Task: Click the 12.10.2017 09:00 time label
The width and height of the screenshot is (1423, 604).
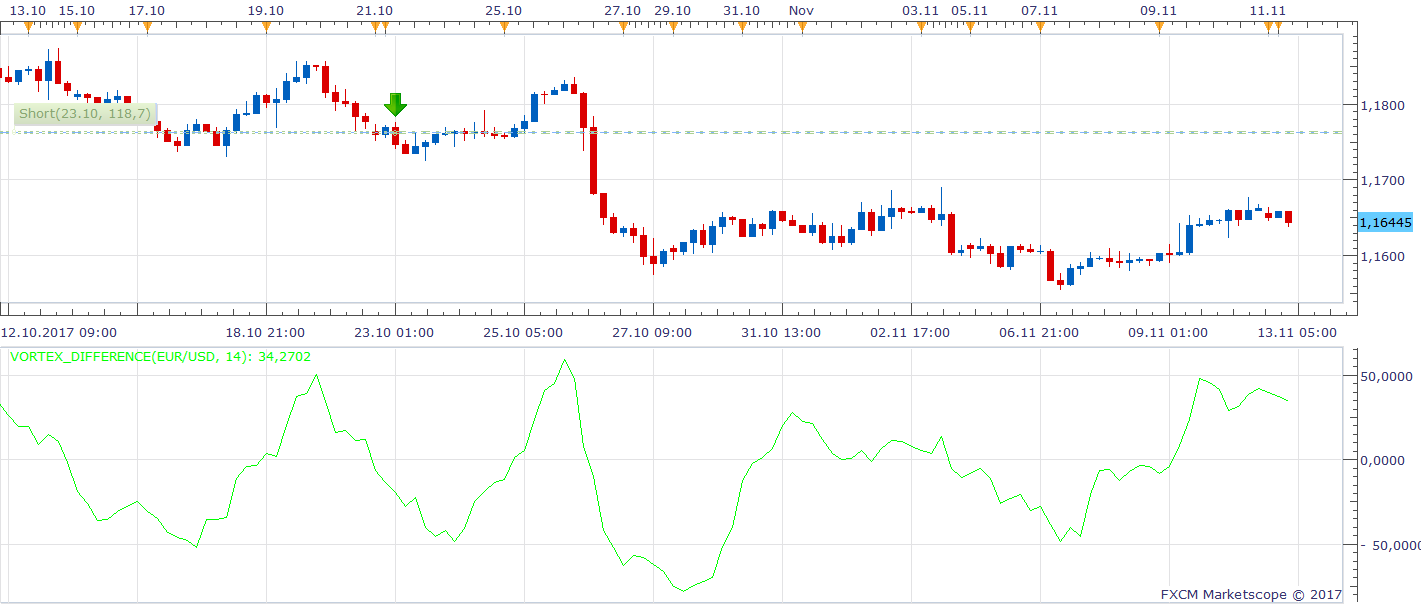Action: 58,332
